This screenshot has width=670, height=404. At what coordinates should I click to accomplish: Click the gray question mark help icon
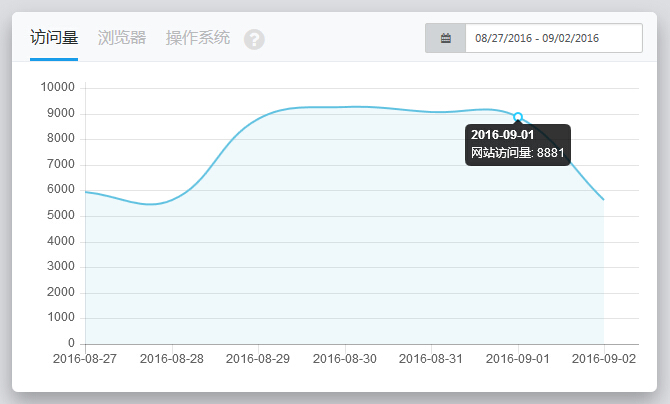[x=254, y=39]
